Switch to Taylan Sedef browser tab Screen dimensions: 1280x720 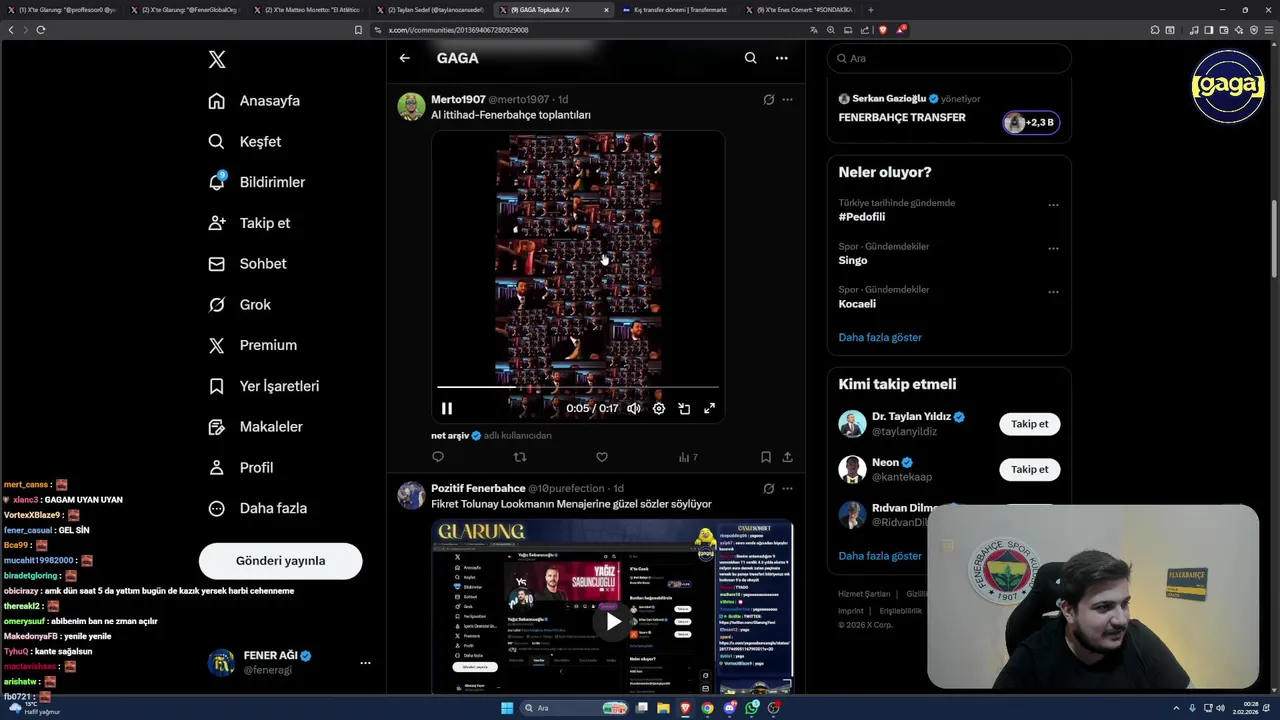[432, 10]
